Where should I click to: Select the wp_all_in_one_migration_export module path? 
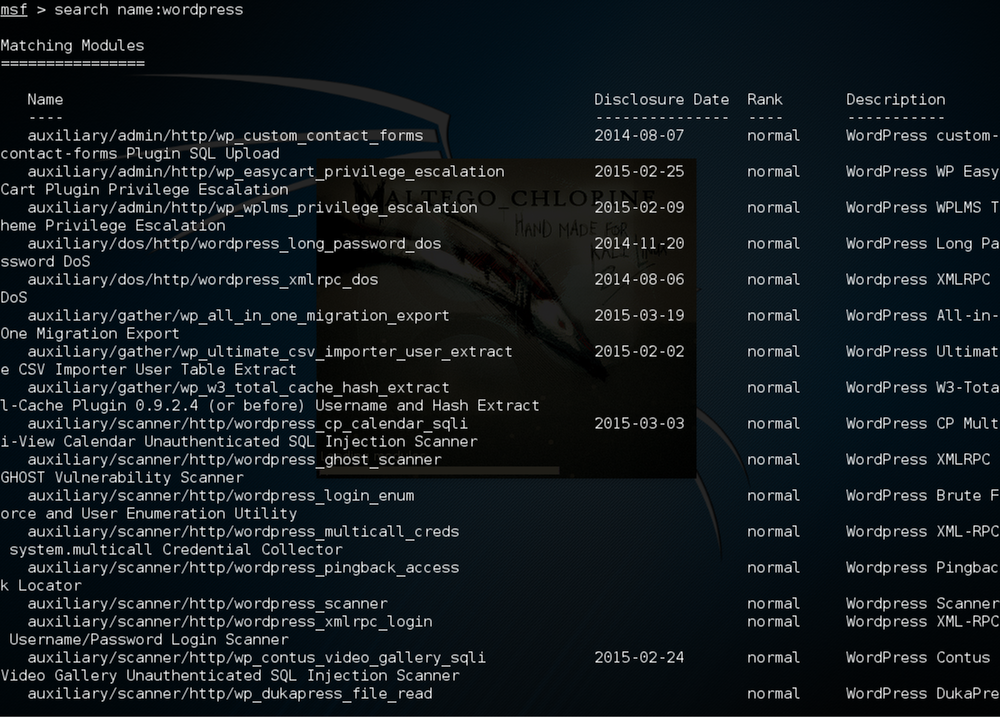pyautogui.click(x=239, y=316)
